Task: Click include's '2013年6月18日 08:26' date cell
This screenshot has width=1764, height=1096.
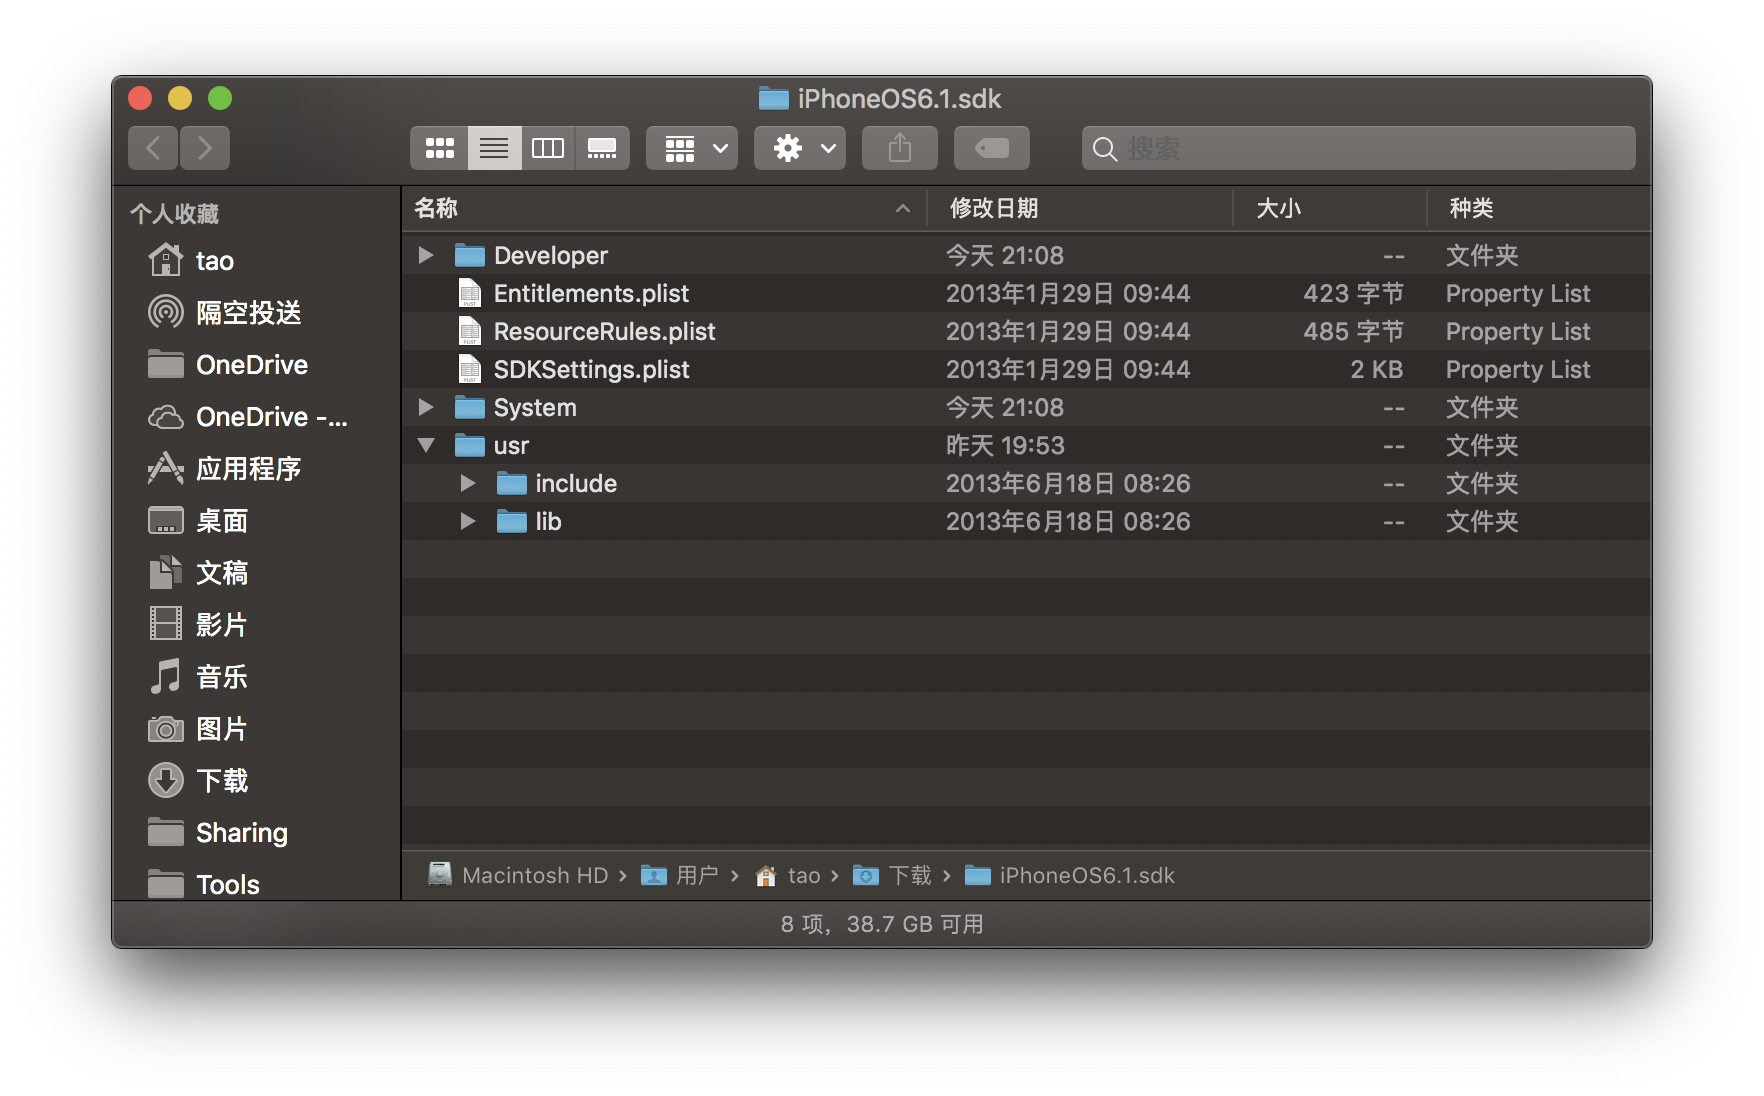Action: 1068,483
